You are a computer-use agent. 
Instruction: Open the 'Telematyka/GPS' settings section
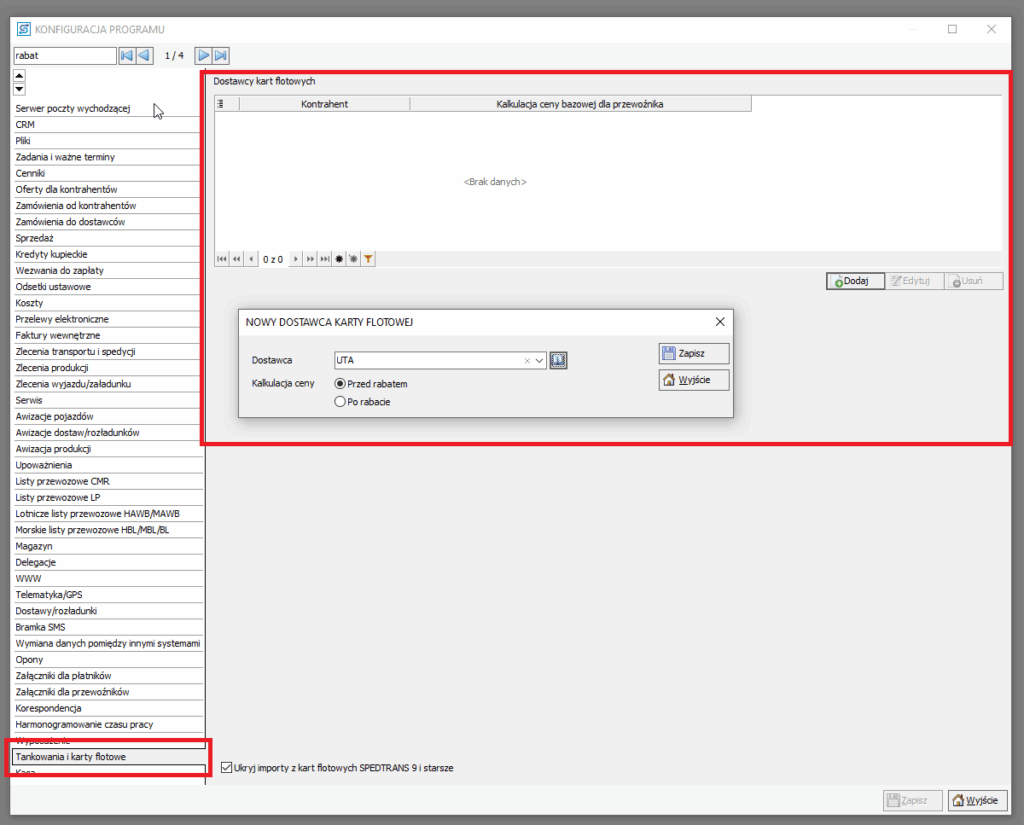pos(49,594)
